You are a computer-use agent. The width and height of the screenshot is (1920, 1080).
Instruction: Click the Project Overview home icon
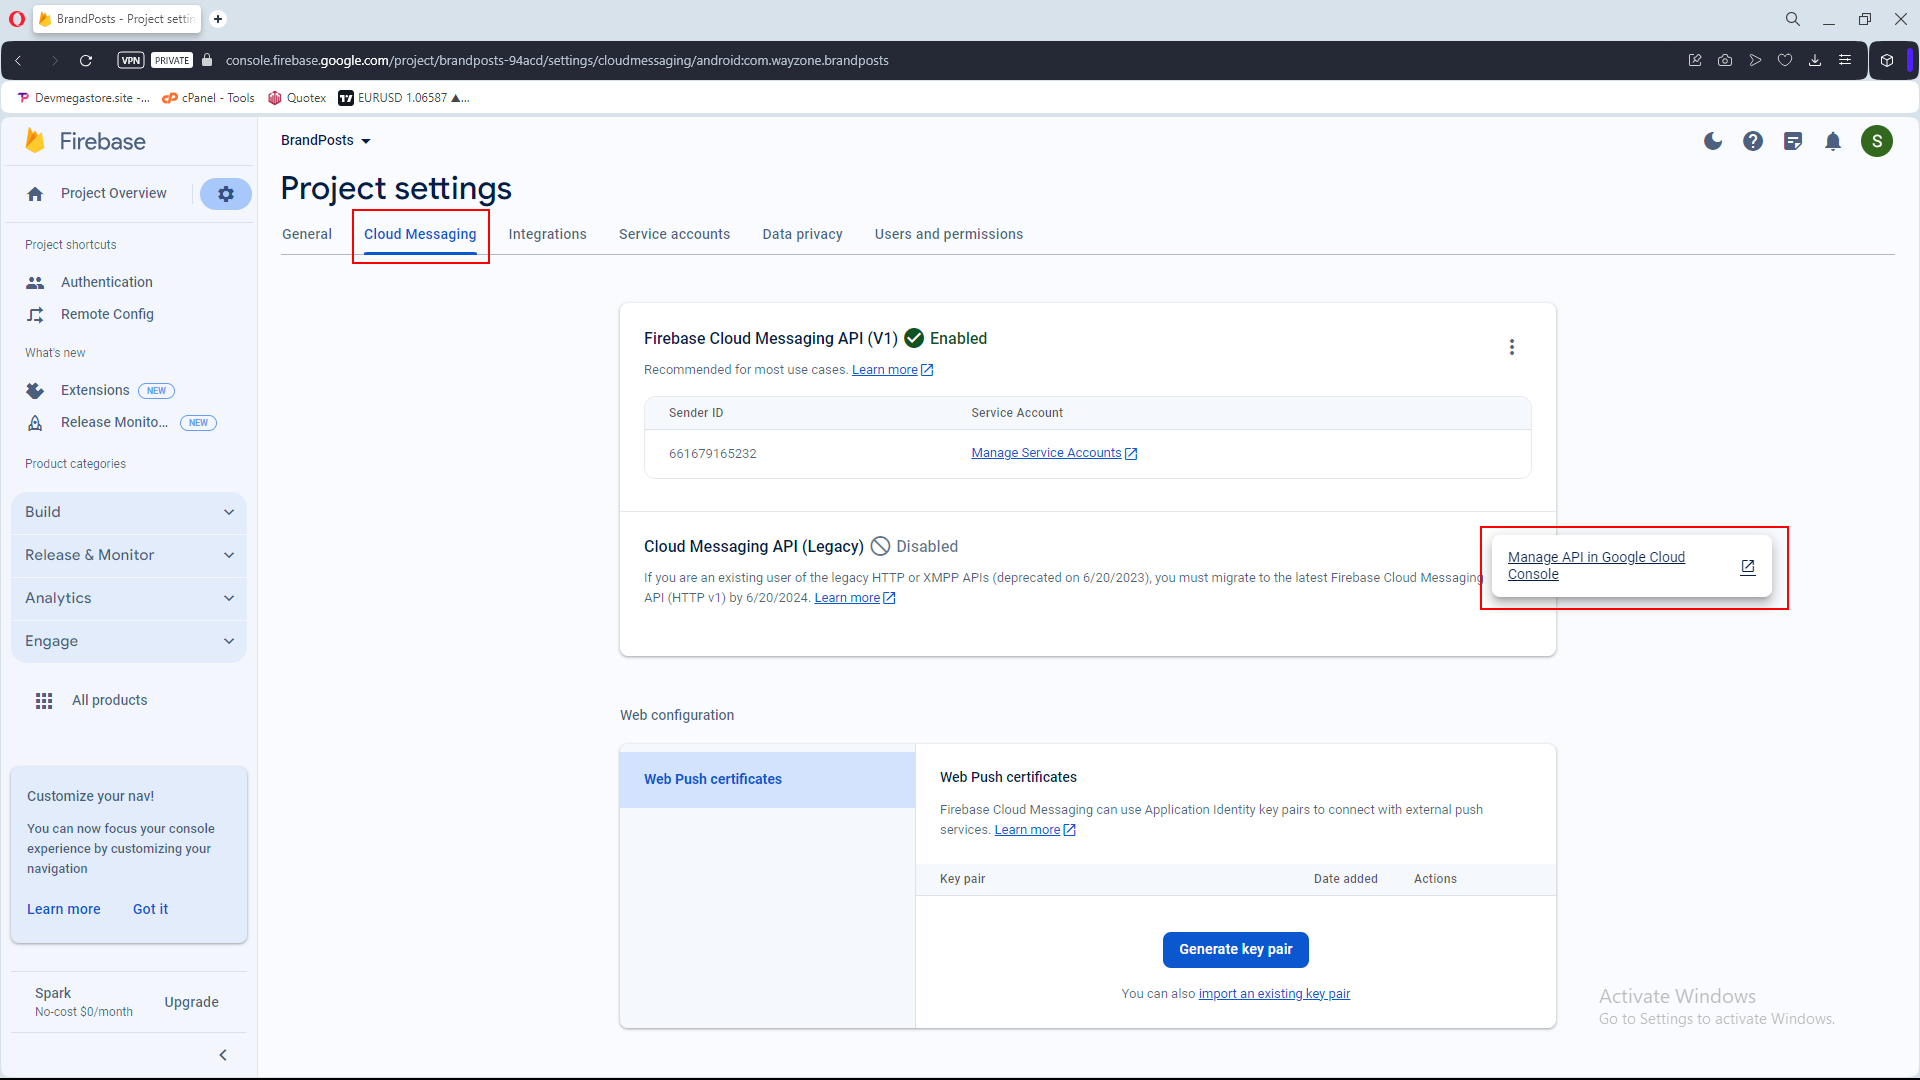click(x=35, y=194)
